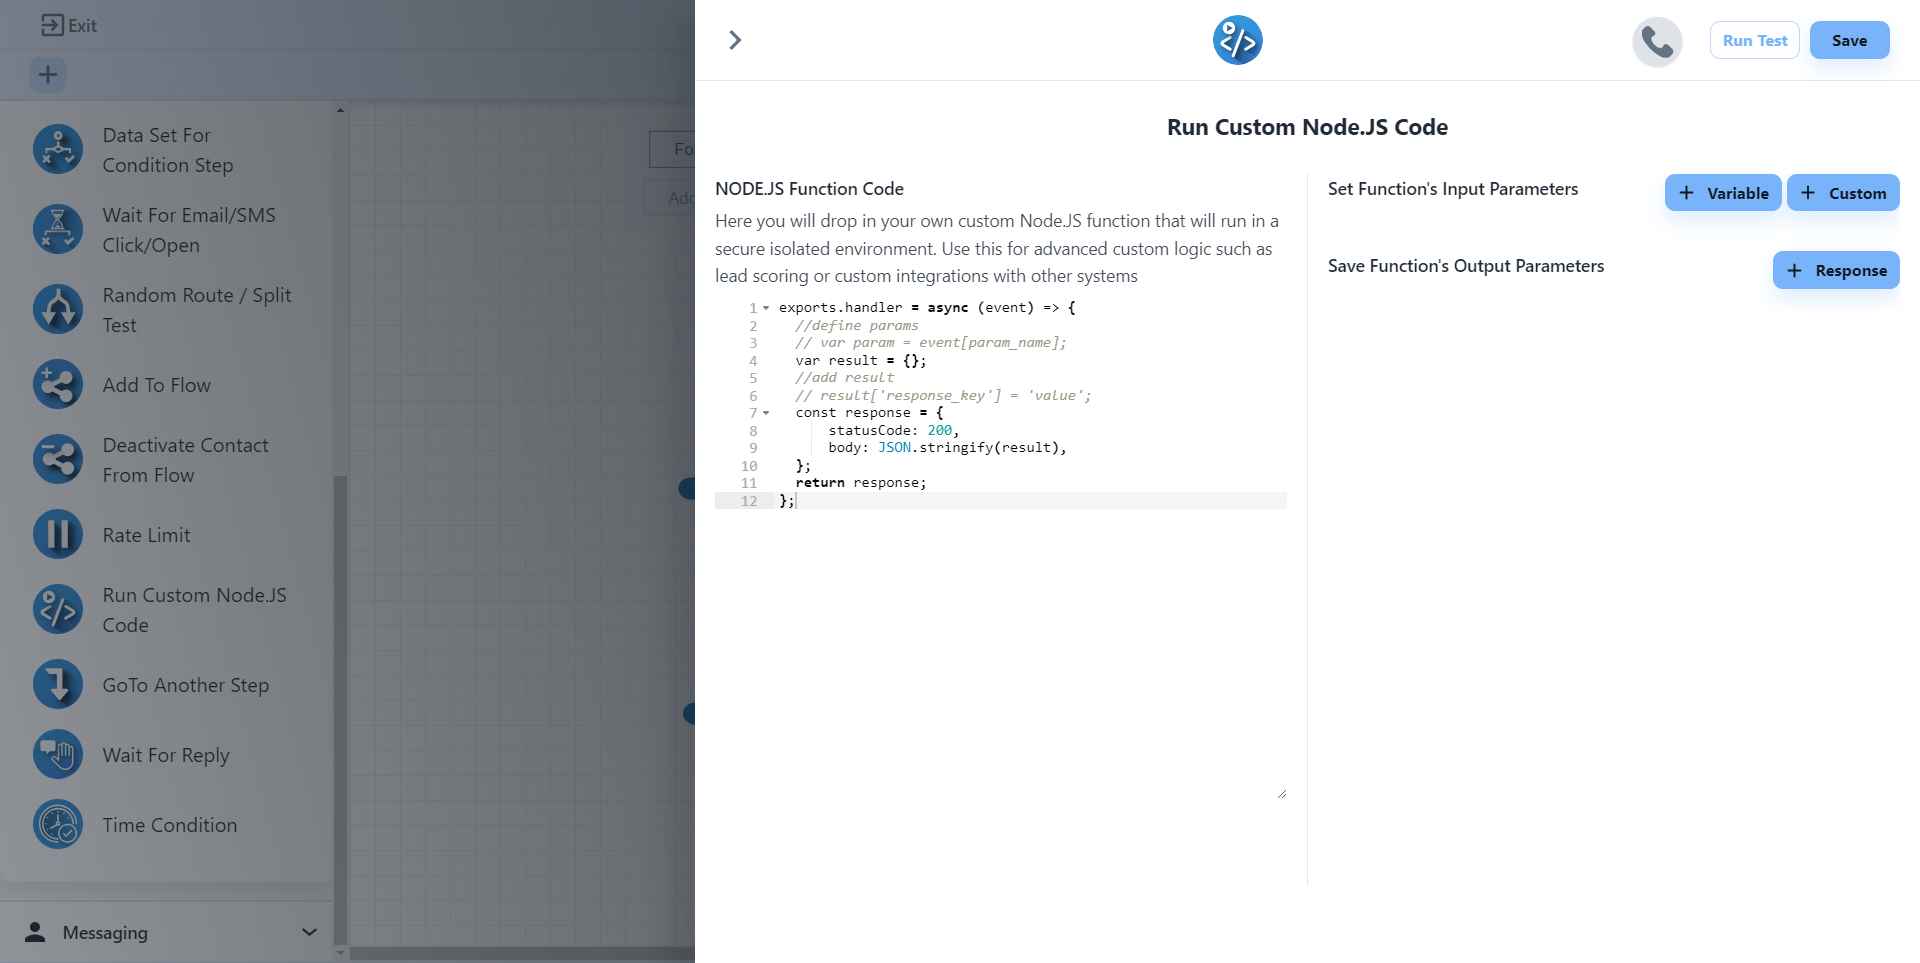Click the 'Time Condition' label
Screen dimensions: 1920x963
point(169,825)
